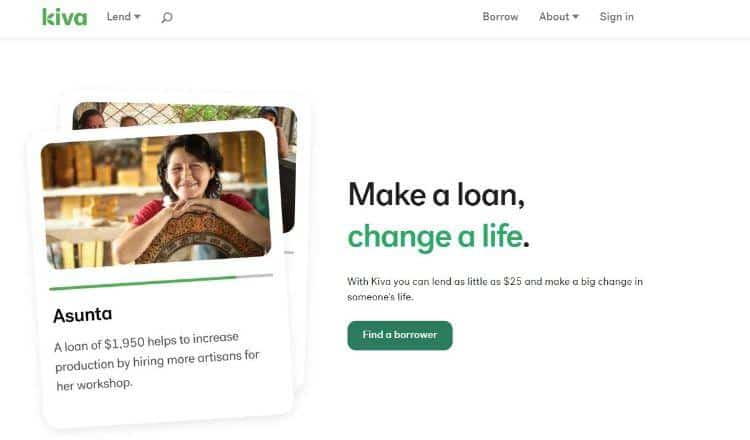The width and height of the screenshot is (750, 440).
Task: Click the Kiva logo
Action: click(65, 17)
